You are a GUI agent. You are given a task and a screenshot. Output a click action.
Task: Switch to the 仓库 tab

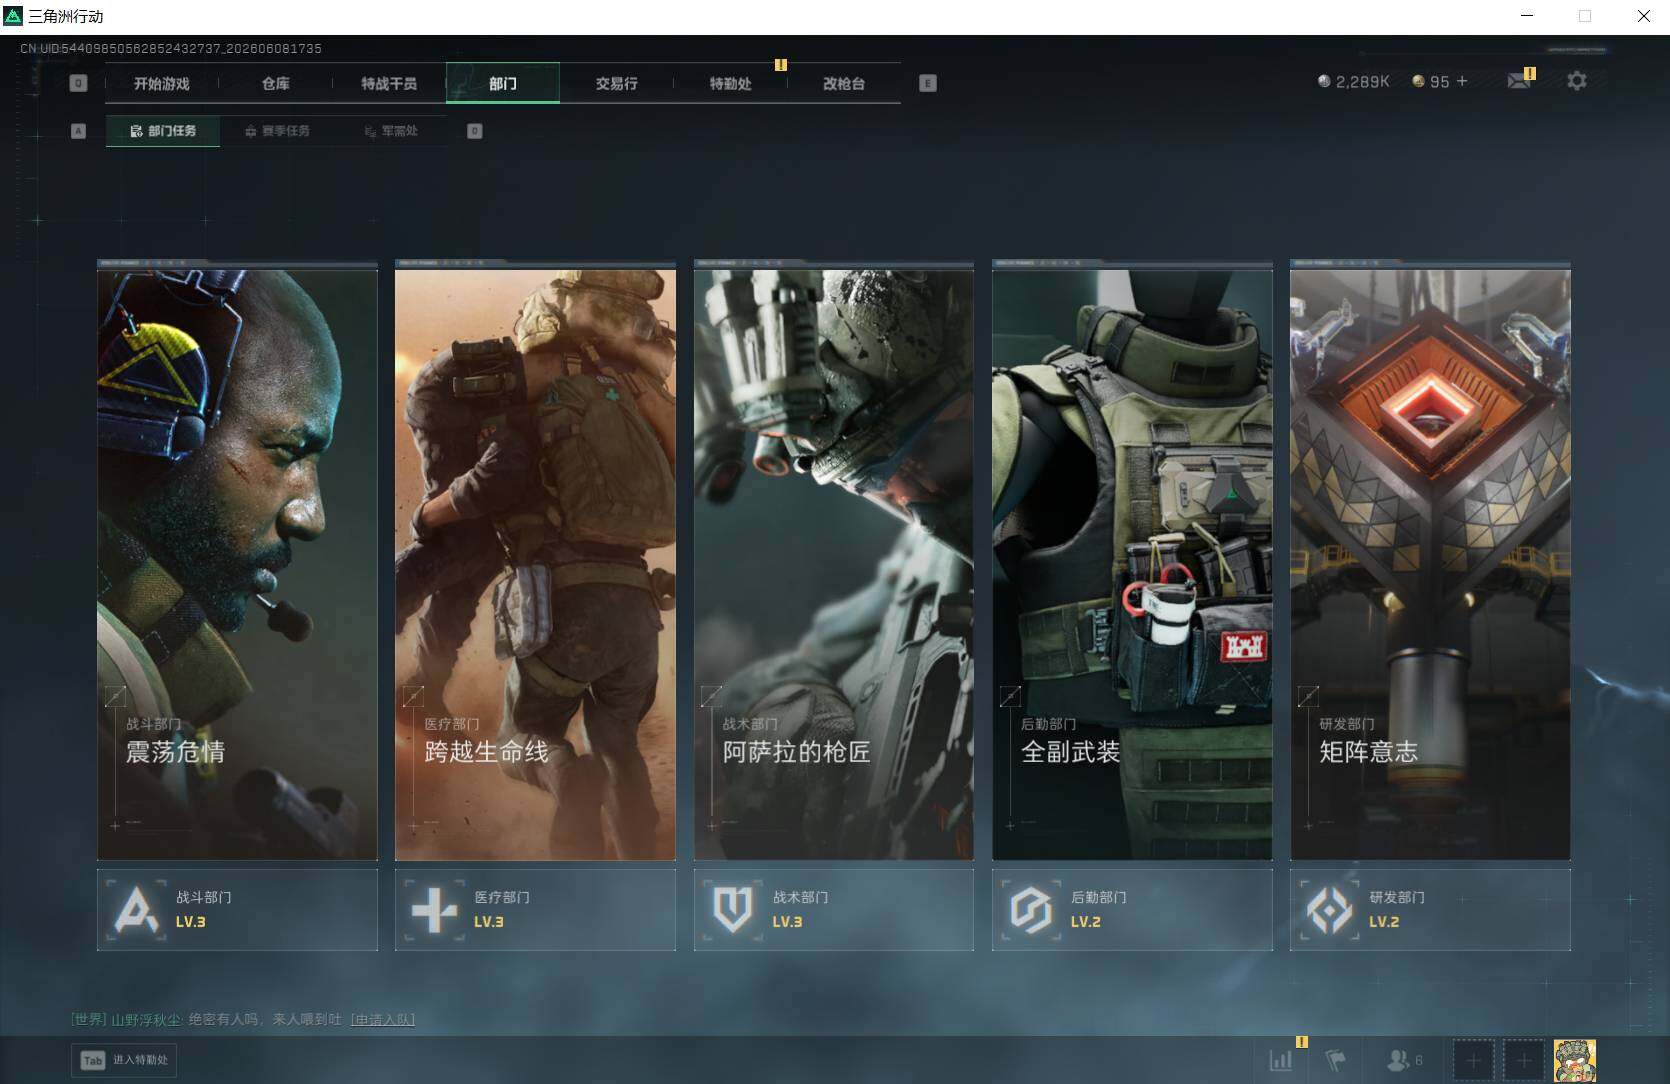[x=276, y=83]
